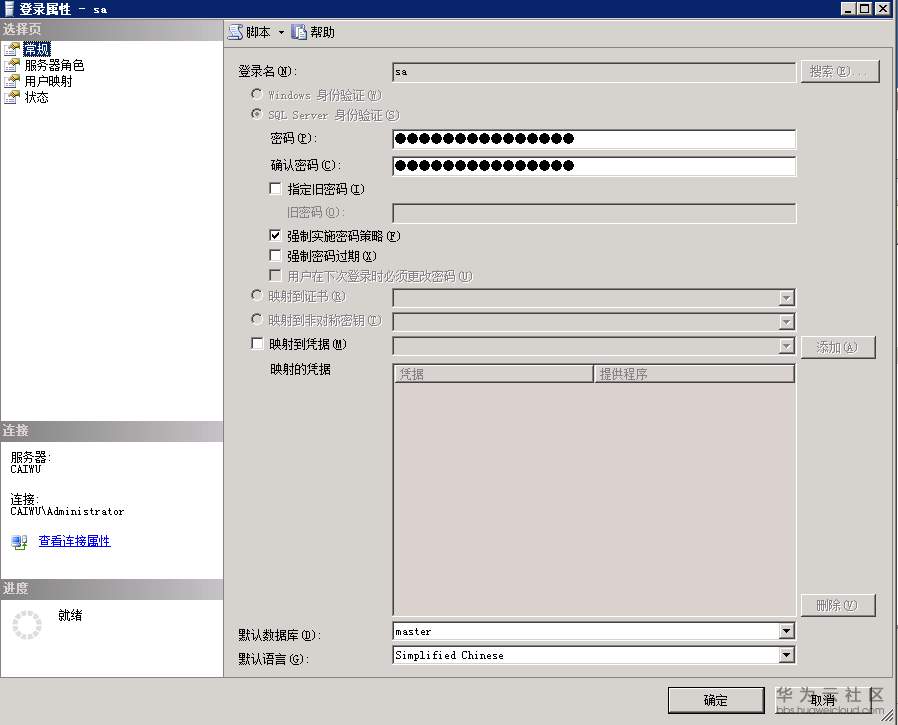Select SQL Server 身份验证 radio button

click(x=257, y=114)
